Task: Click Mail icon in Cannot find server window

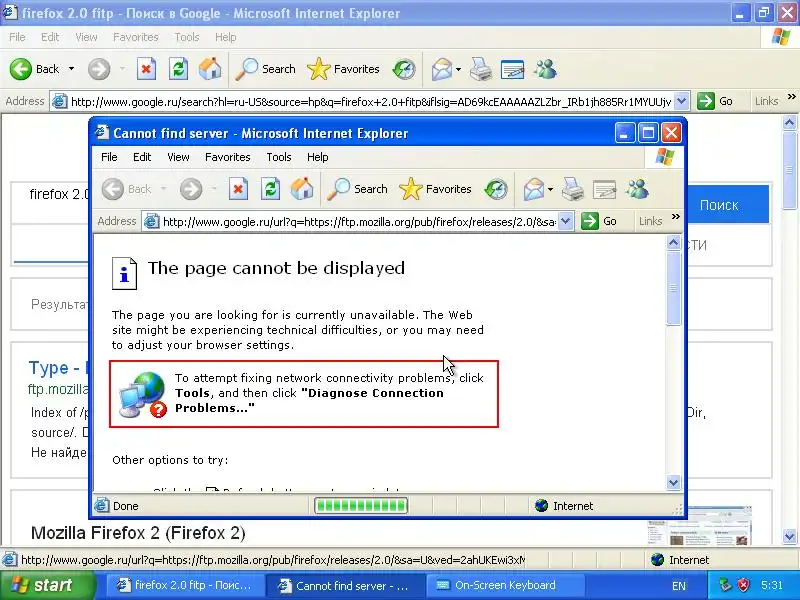Action: coord(534,189)
